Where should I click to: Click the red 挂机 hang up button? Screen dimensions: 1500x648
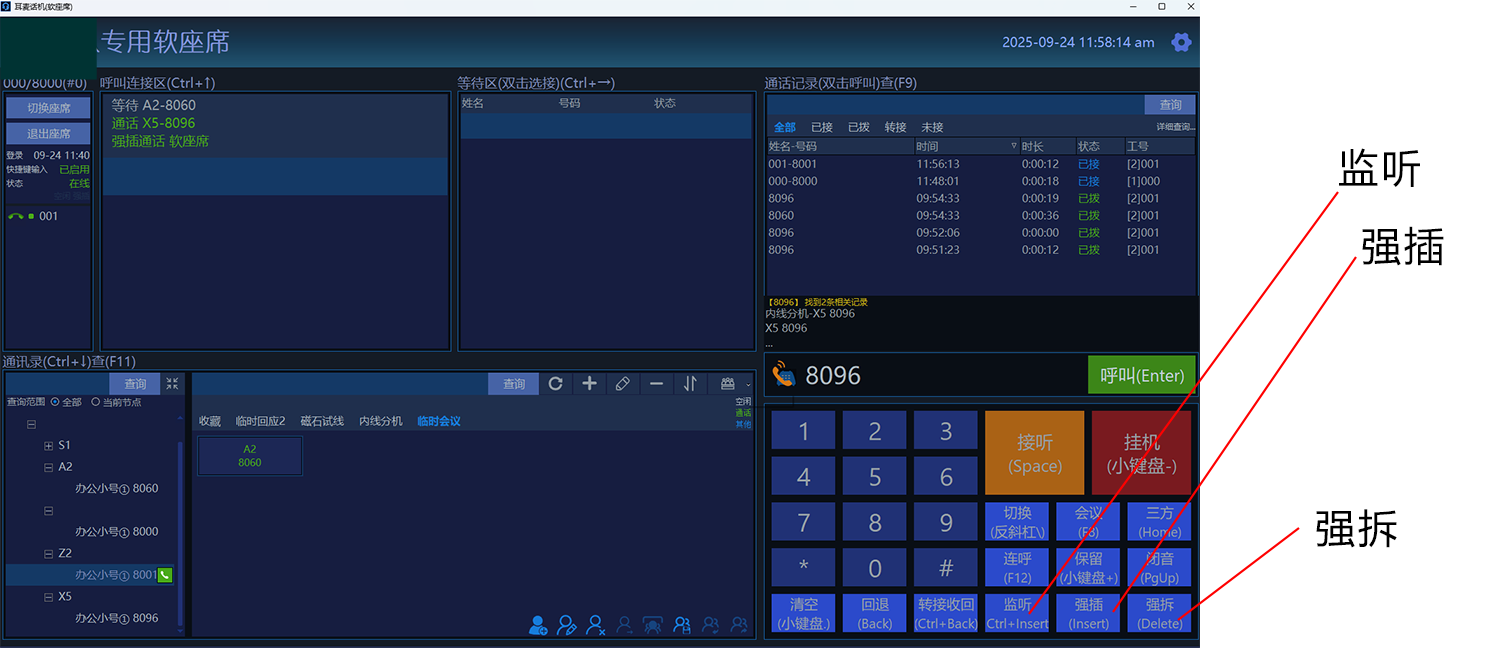[1141, 453]
